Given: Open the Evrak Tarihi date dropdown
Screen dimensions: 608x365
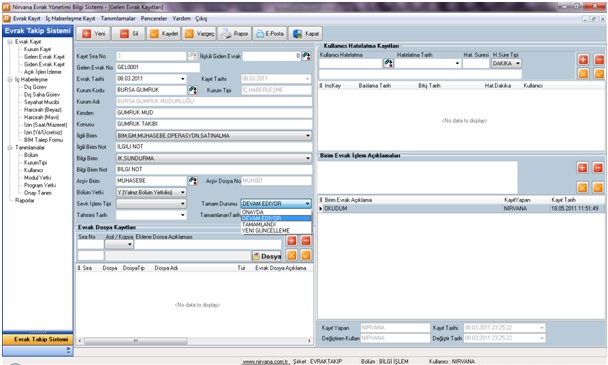Looking at the screenshot, I should [x=183, y=79].
